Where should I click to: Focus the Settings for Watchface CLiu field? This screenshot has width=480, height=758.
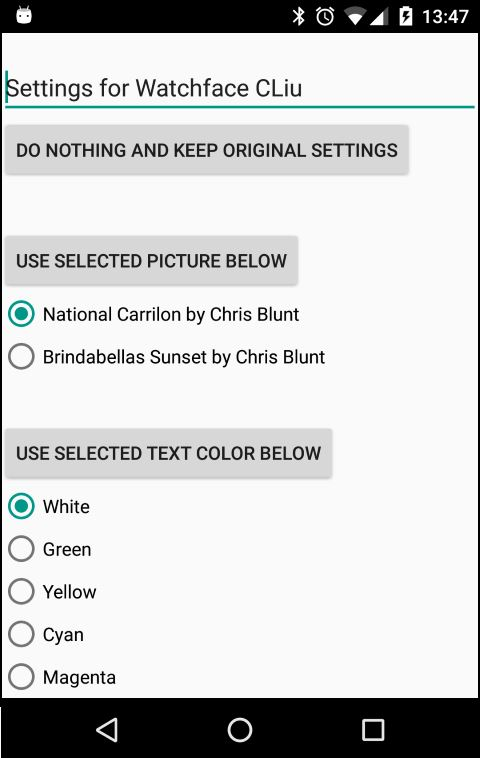pos(240,88)
